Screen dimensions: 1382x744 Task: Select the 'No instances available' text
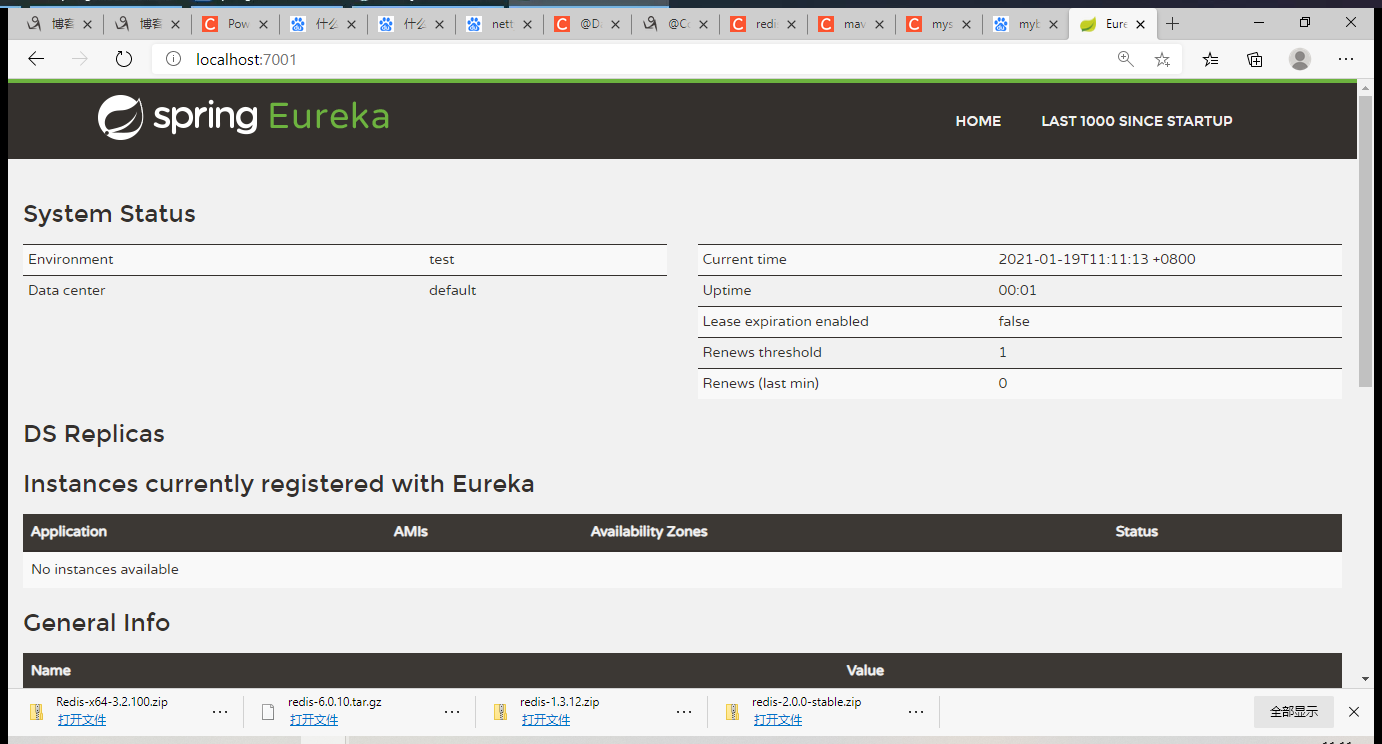point(105,569)
